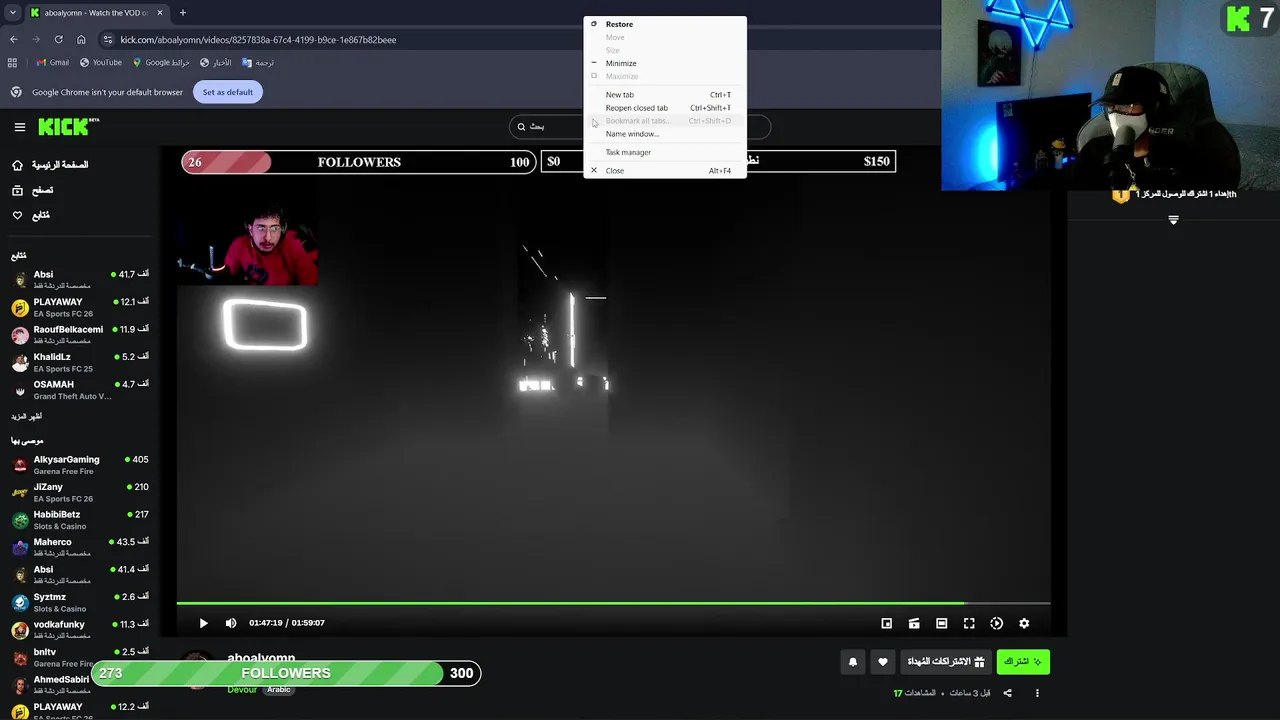Open the Browse sidebar link (تصفح)

pyautogui.click(x=33, y=190)
